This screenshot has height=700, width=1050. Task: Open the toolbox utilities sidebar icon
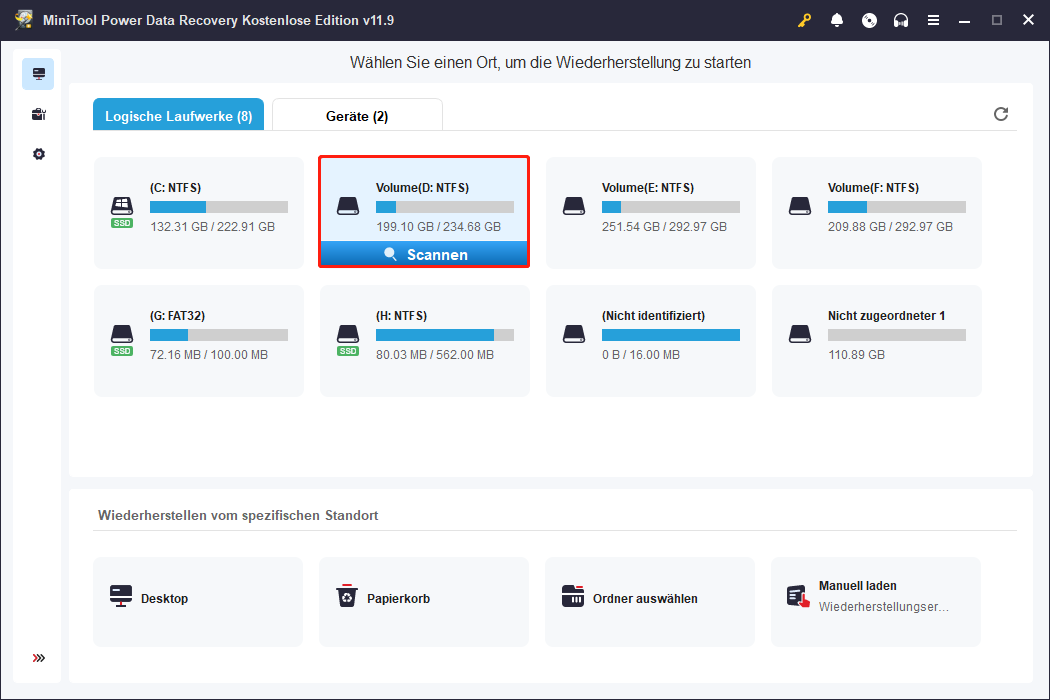coord(39,114)
